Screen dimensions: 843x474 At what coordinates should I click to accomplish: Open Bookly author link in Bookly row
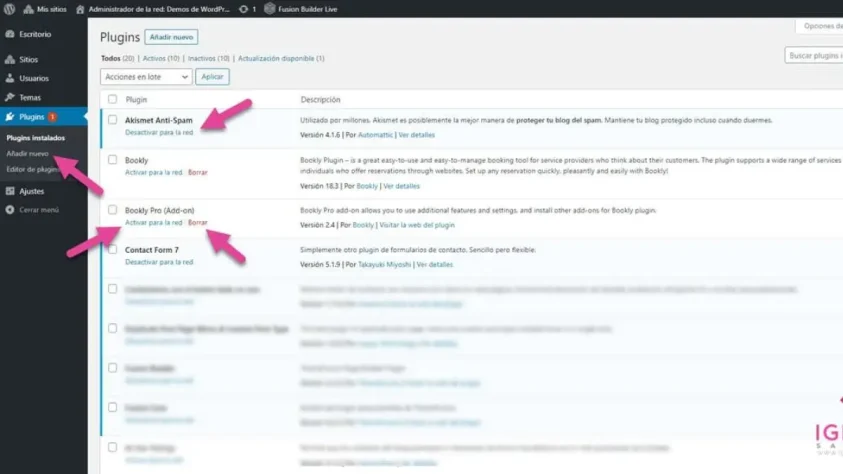coord(367,186)
